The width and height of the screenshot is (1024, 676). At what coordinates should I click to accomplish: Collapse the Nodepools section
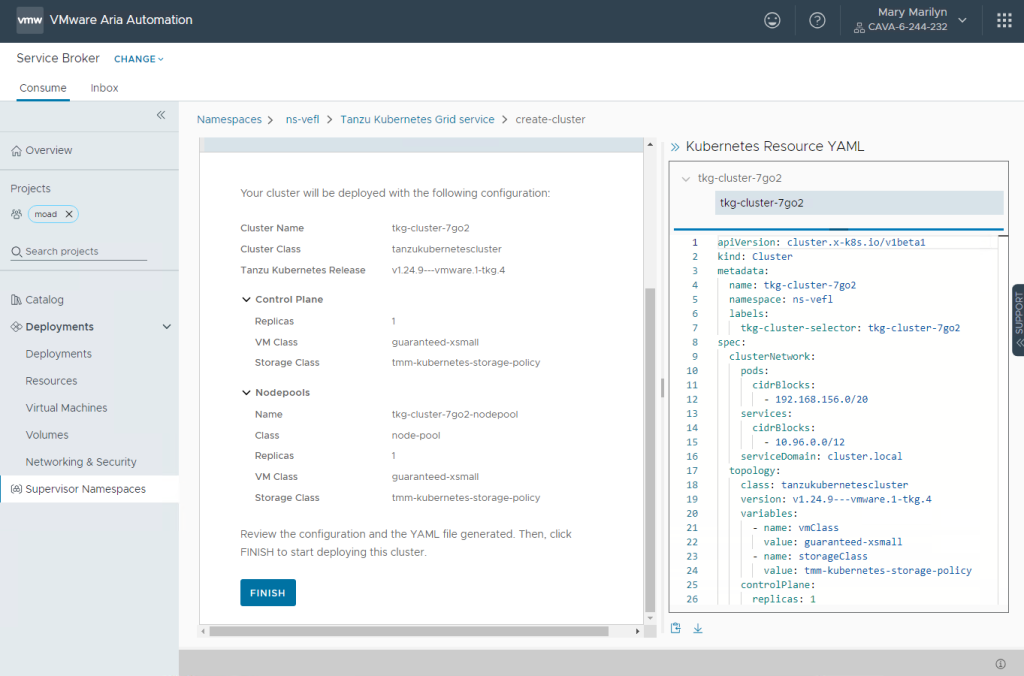(x=246, y=392)
